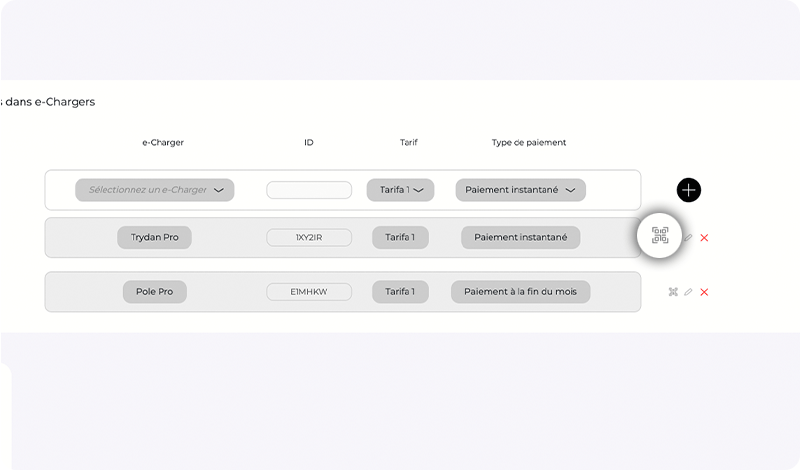Open QR code for Trydan Pro
The width and height of the screenshot is (800, 470).
coord(660,236)
